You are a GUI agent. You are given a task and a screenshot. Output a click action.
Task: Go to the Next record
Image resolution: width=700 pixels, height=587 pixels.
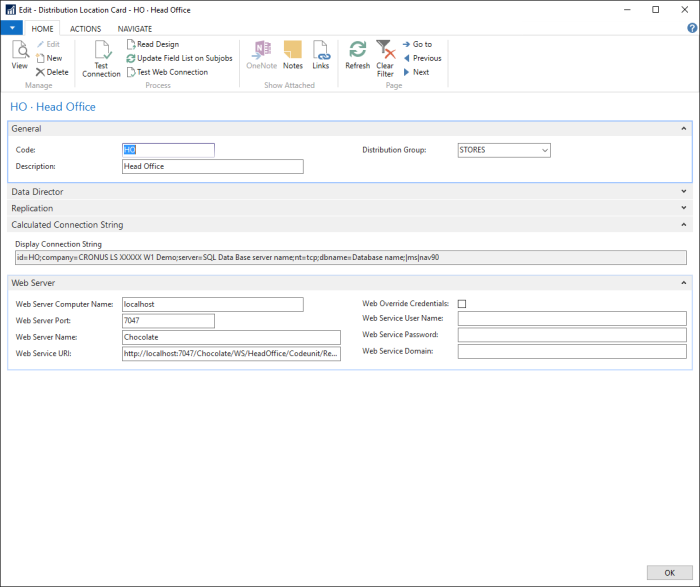point(420,72)
